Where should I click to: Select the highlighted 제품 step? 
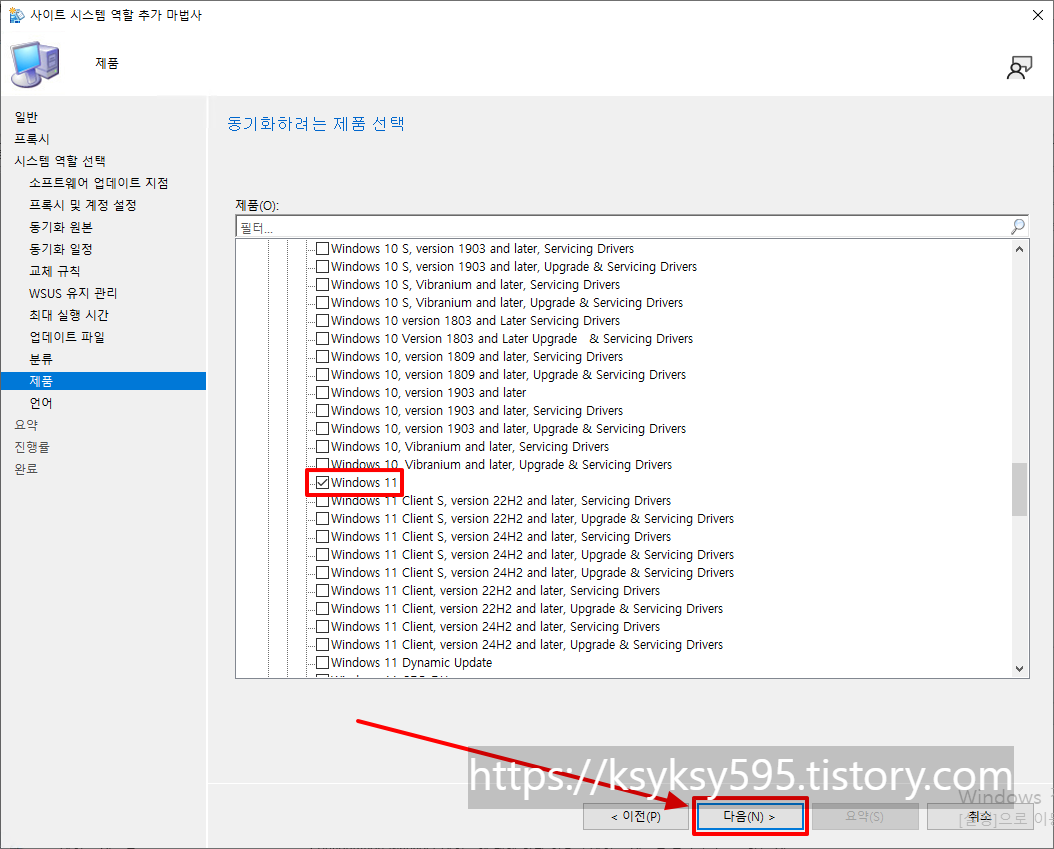104,381
